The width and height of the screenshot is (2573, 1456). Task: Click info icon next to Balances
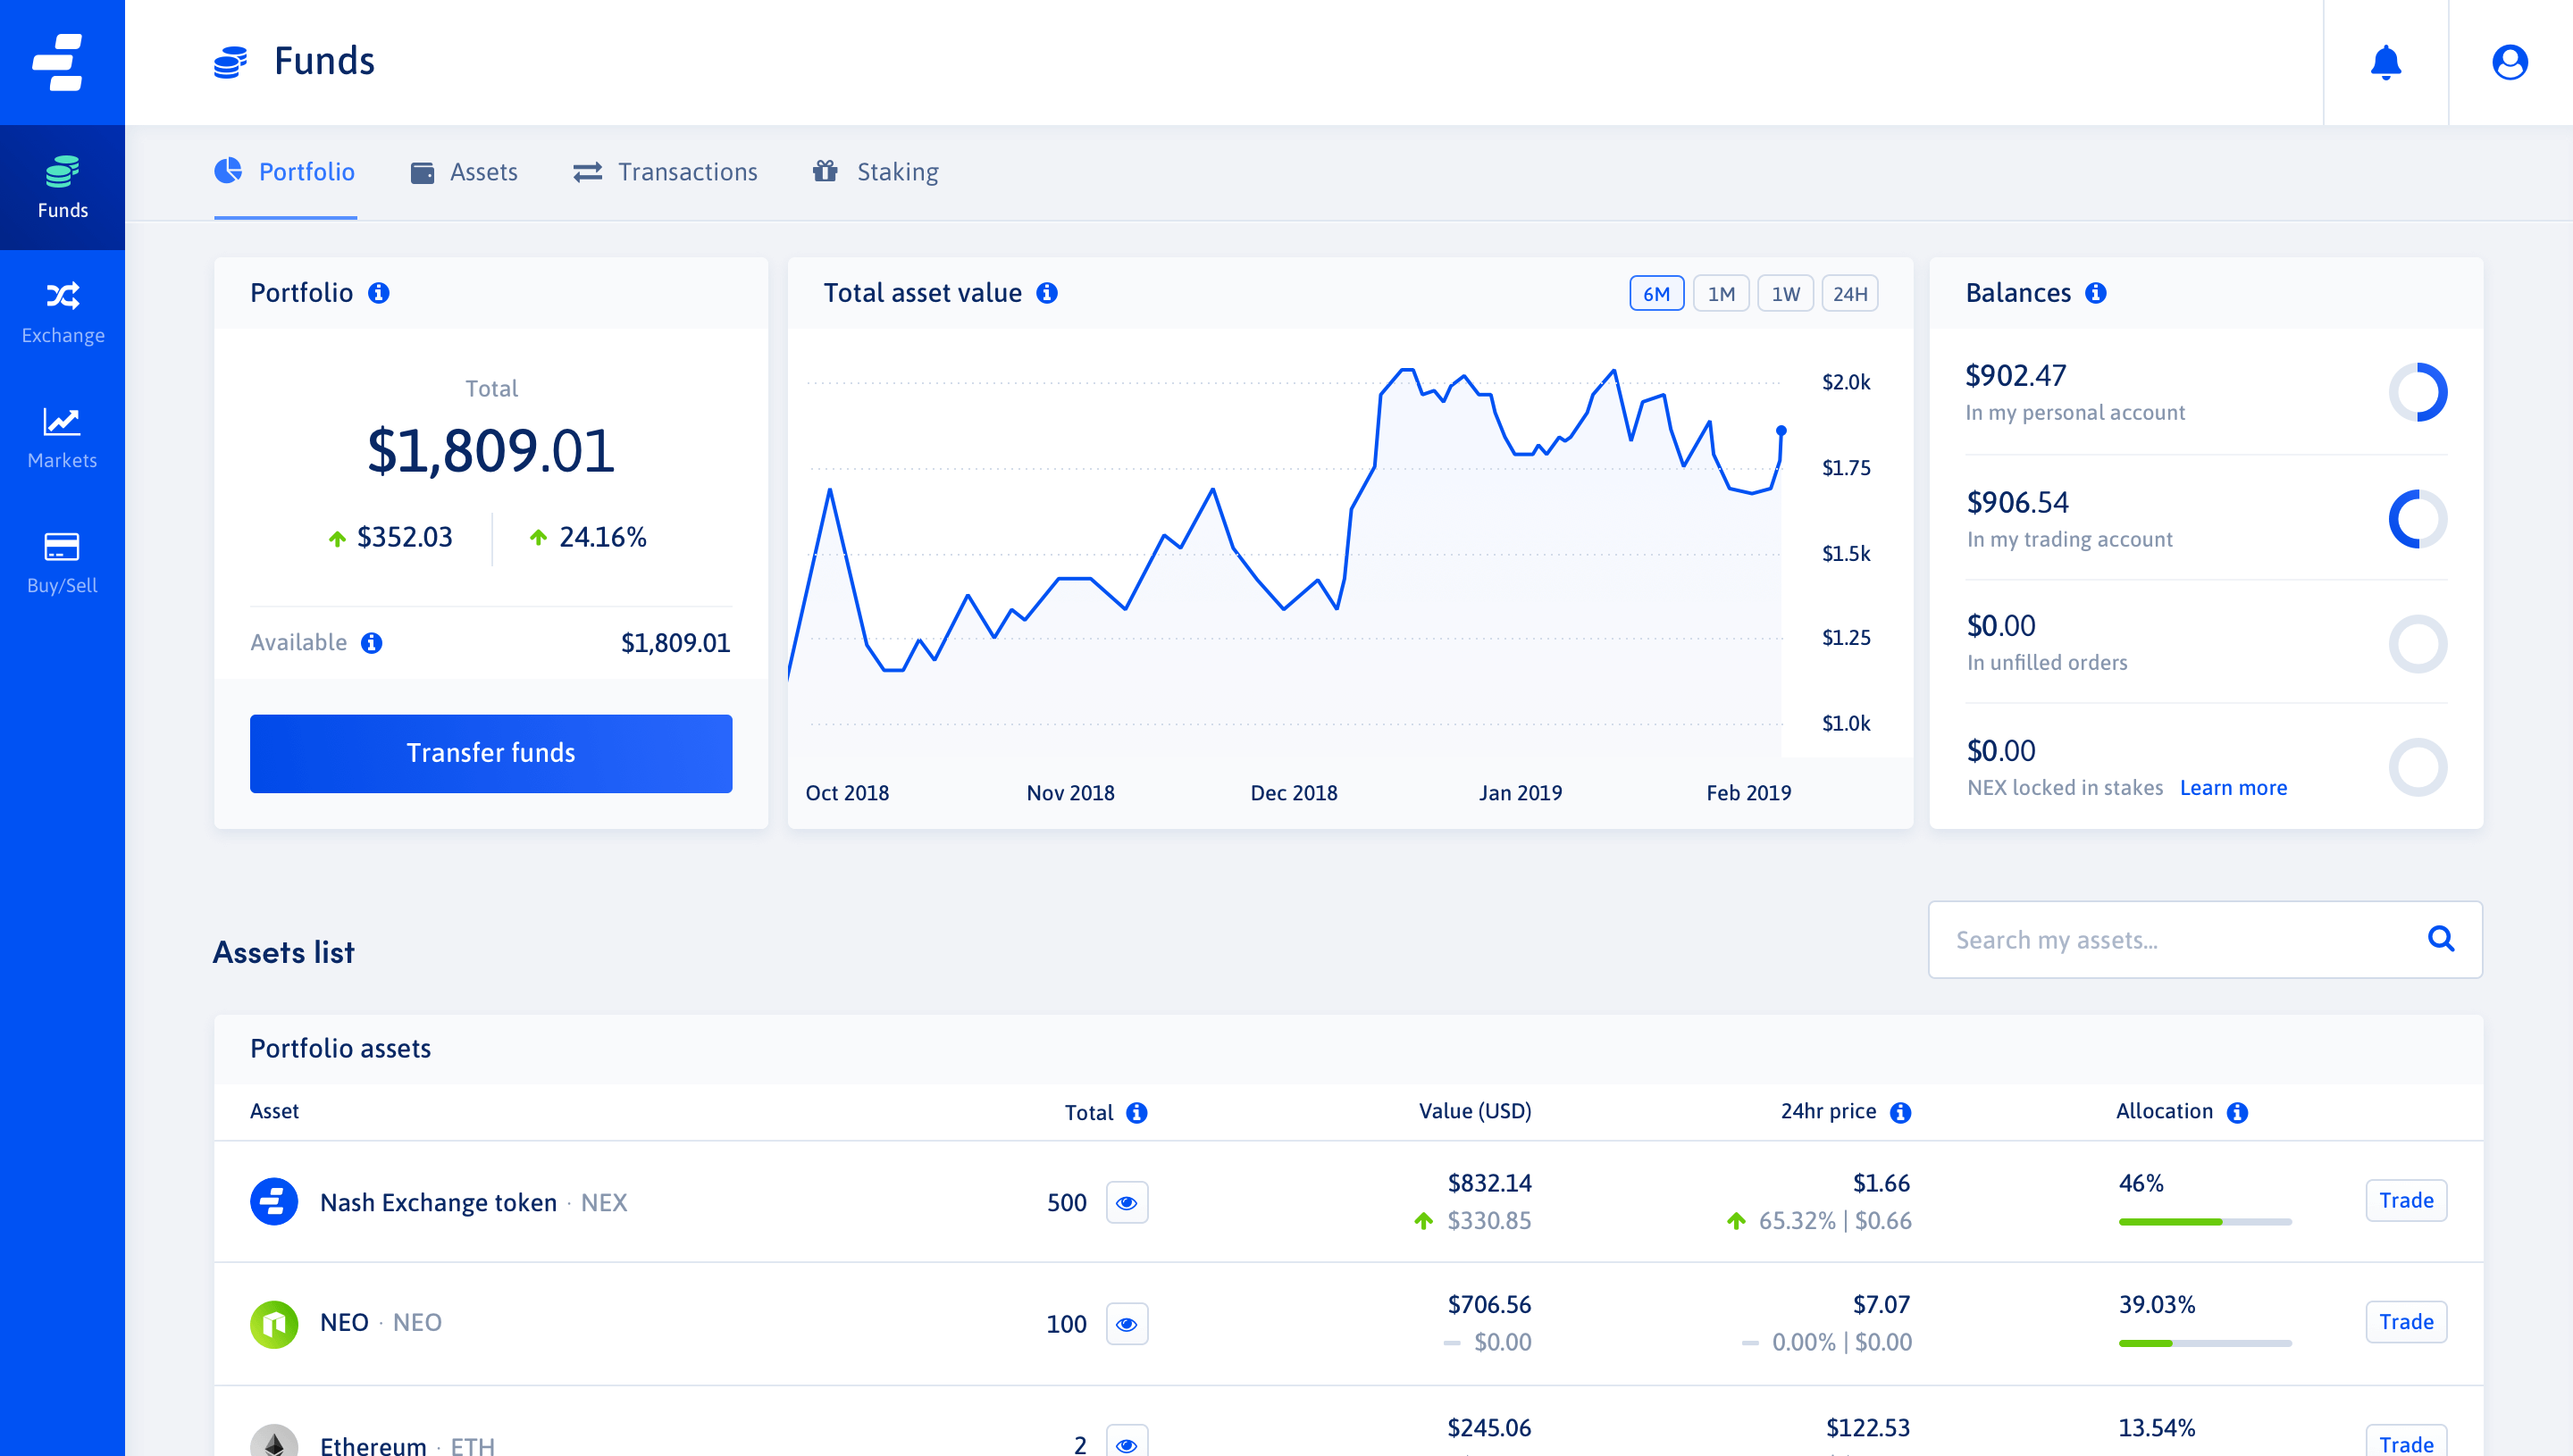tap(2095, 293)
